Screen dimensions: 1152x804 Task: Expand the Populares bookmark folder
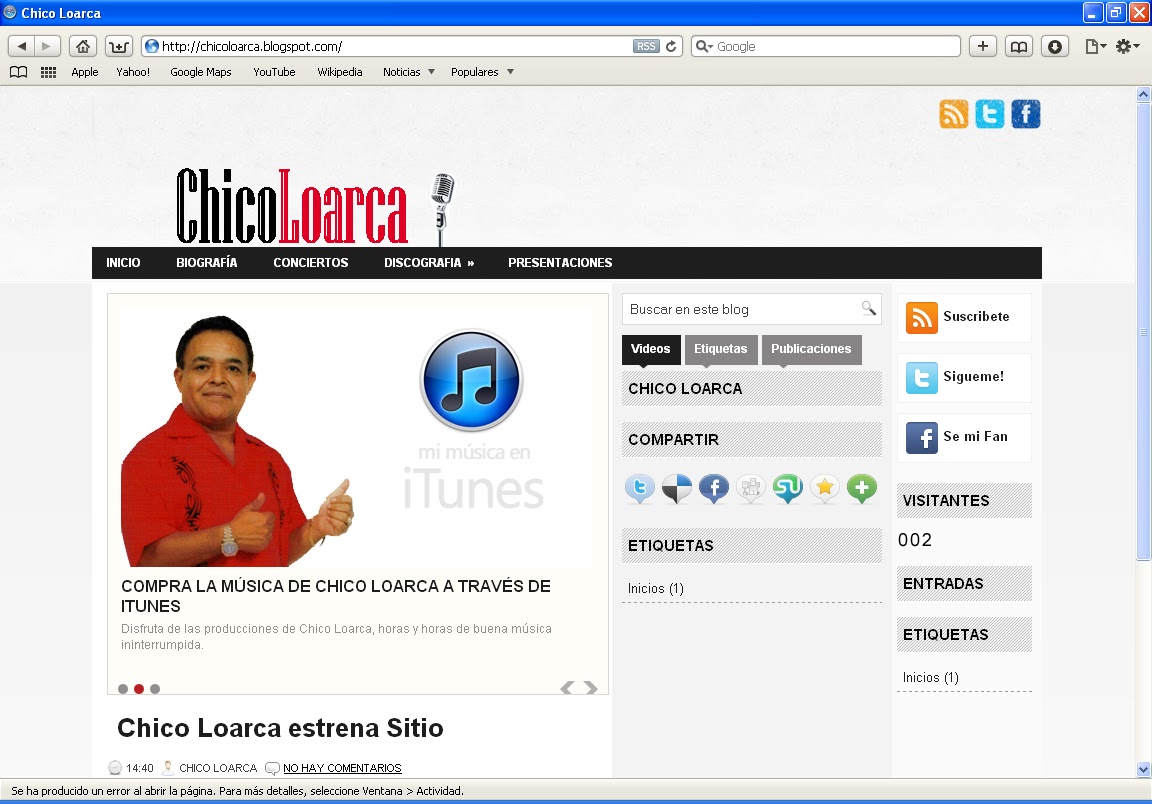pyautogui.click(x=482, y=72)
